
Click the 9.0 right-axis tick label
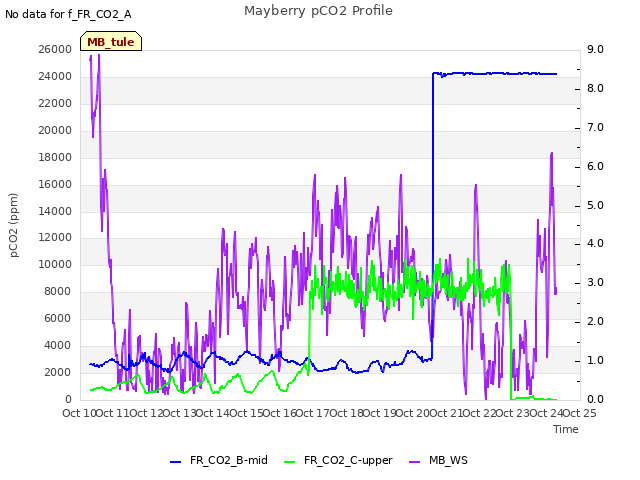pos(595,49)
